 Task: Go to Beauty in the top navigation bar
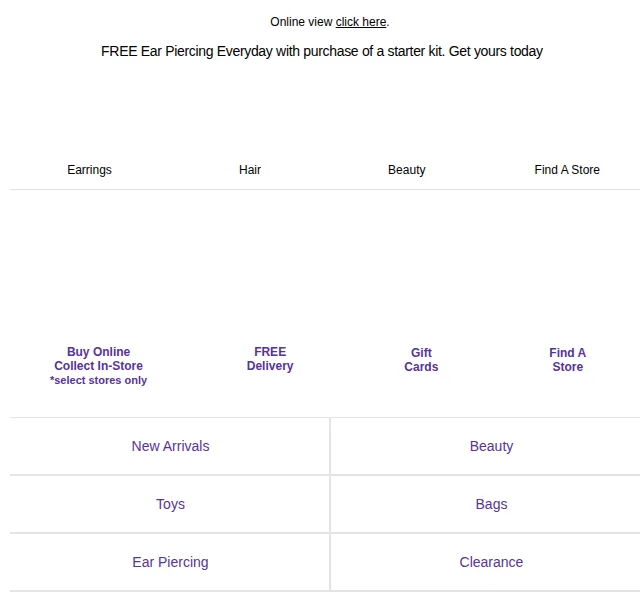tap(407, 169)
